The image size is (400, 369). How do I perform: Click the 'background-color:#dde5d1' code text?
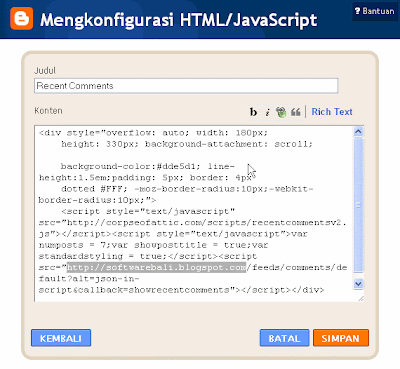(130, 166)
